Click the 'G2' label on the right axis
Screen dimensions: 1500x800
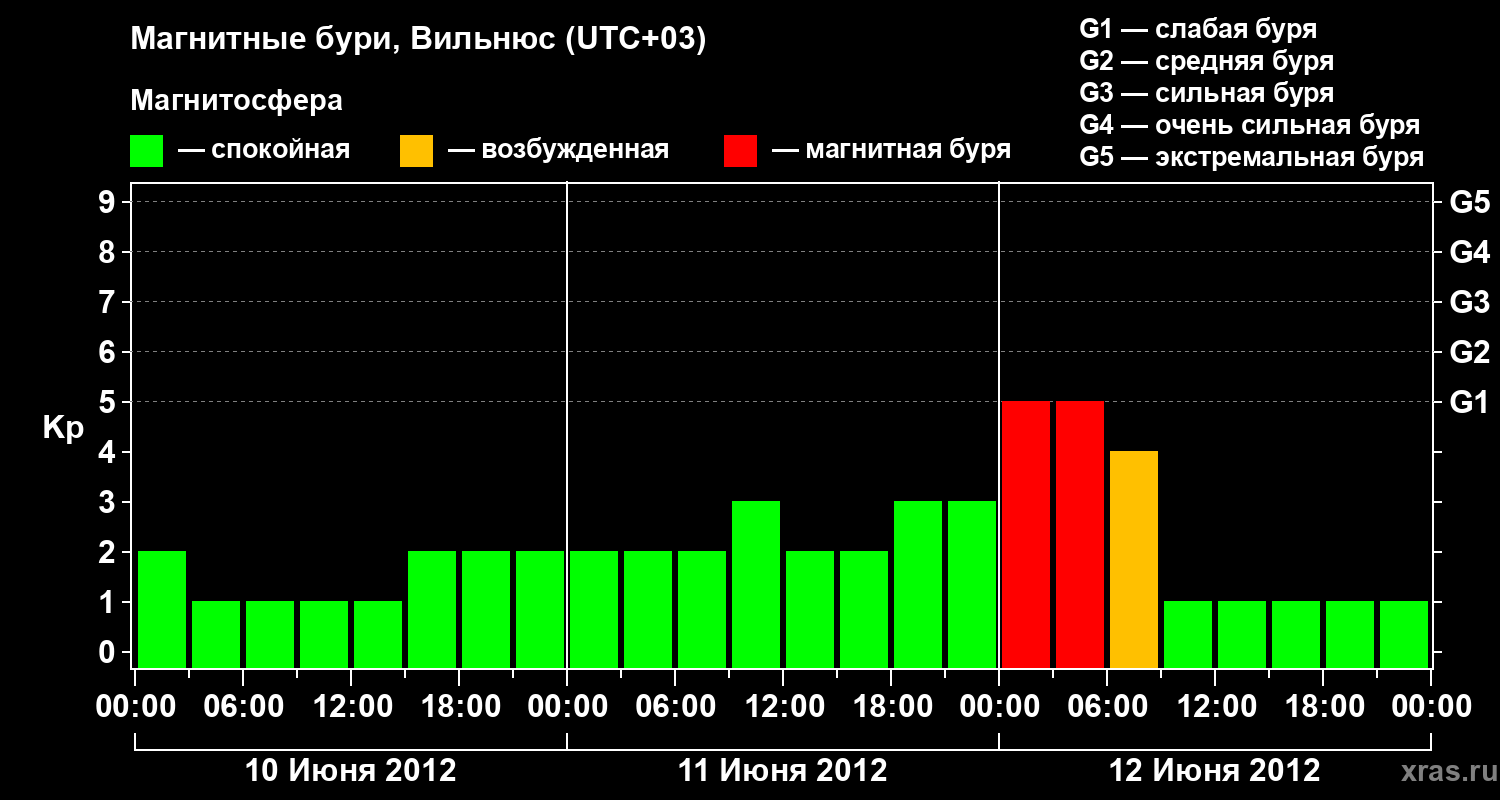coord(1469,352)
